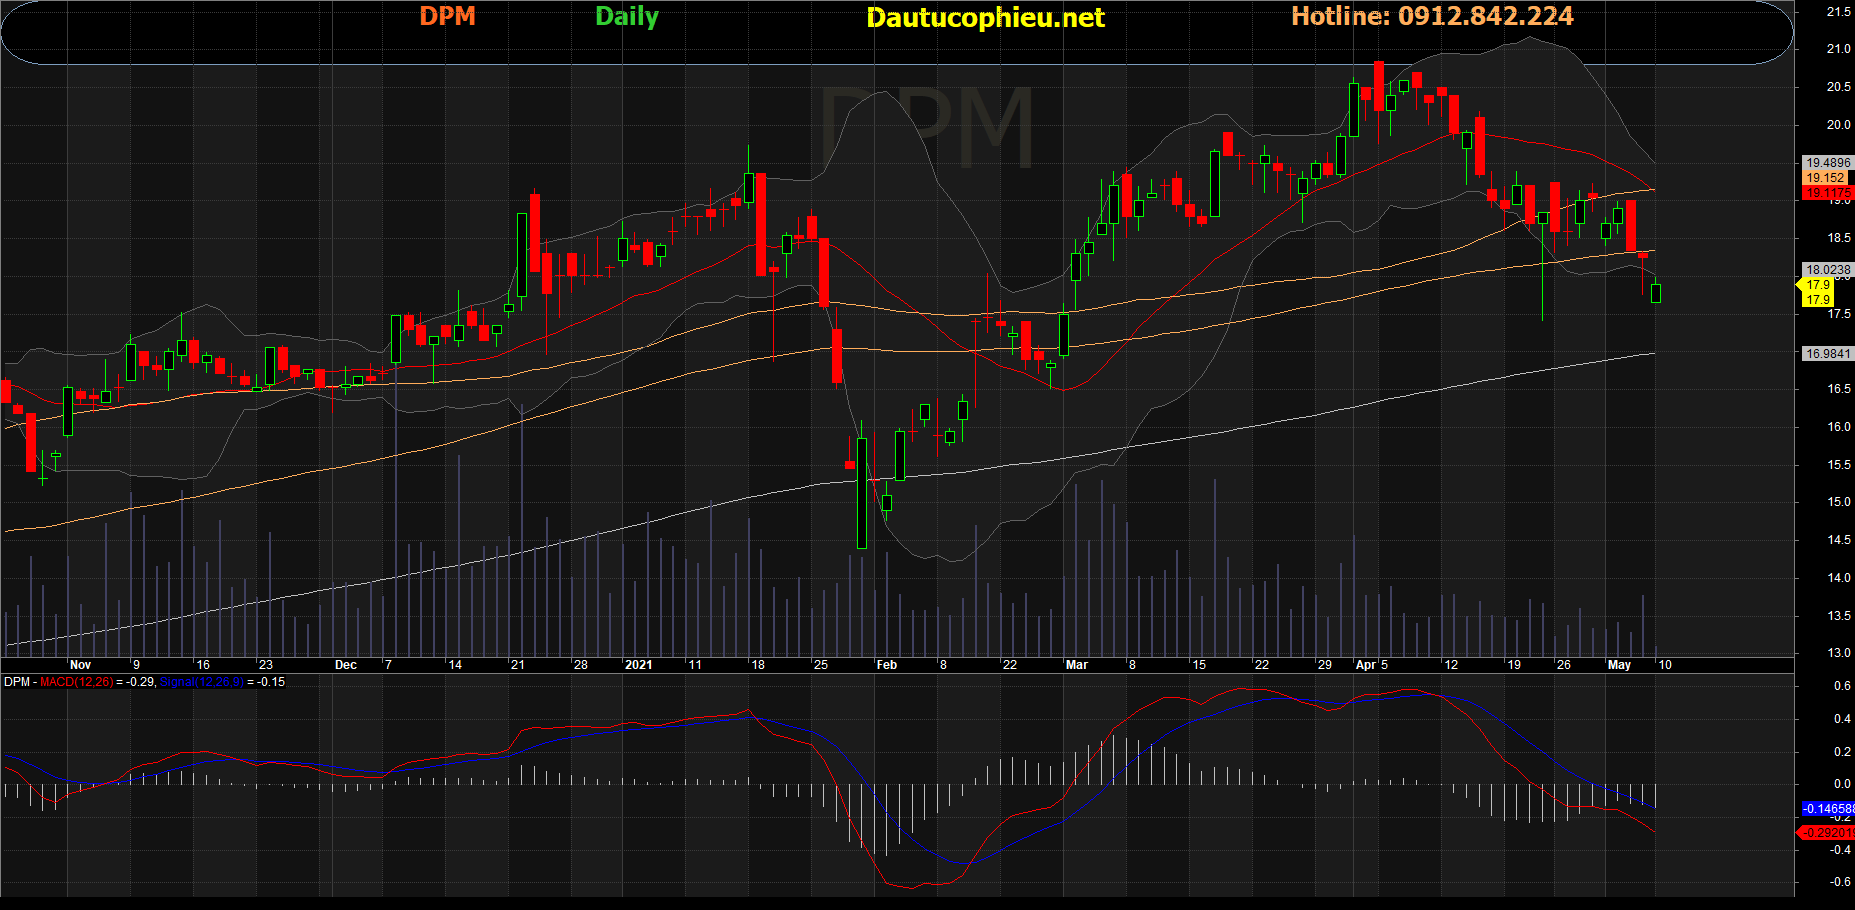Image resolution: width=1855 pixels, height=910 pixels.
Task: Click the 21.0 price axis label
Action: click(x=1838, y=49)
